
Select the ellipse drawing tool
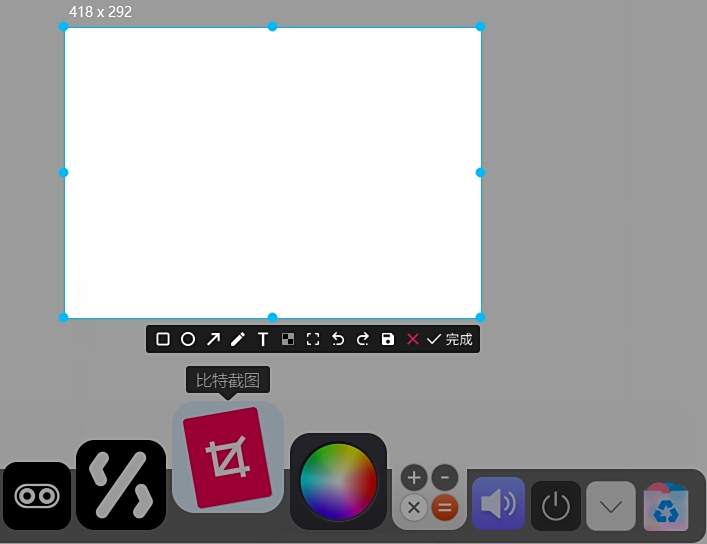tap(188, 339)
